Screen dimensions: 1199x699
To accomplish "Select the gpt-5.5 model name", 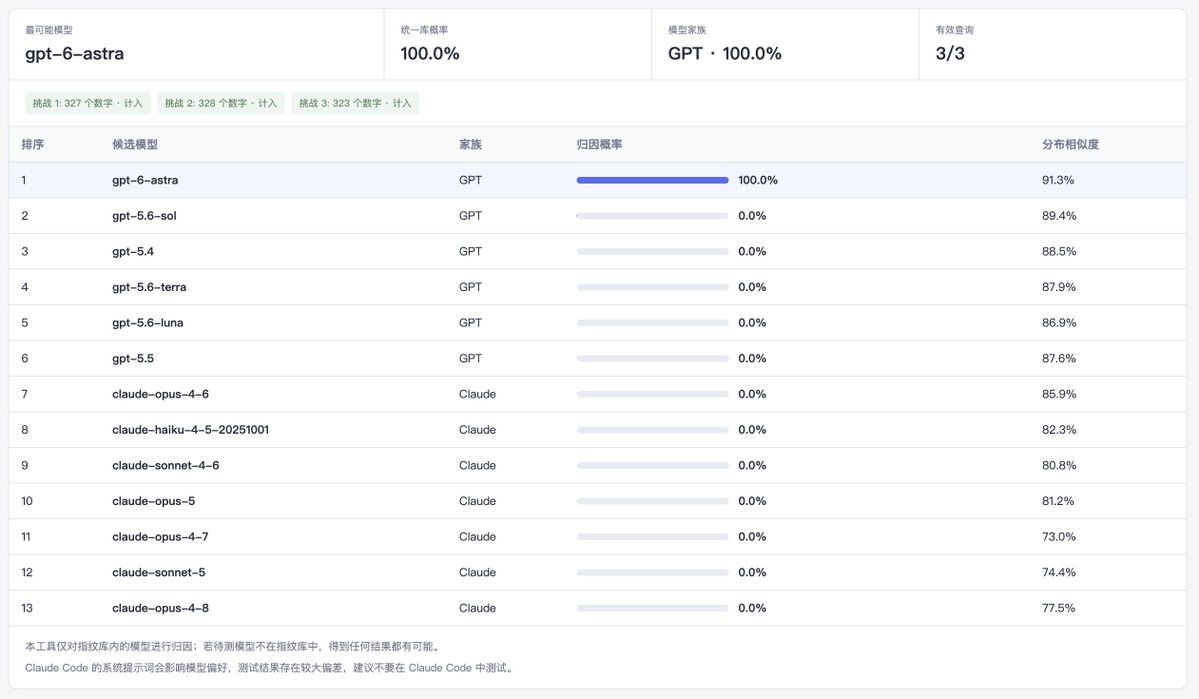I will click(x=133, y=359).
